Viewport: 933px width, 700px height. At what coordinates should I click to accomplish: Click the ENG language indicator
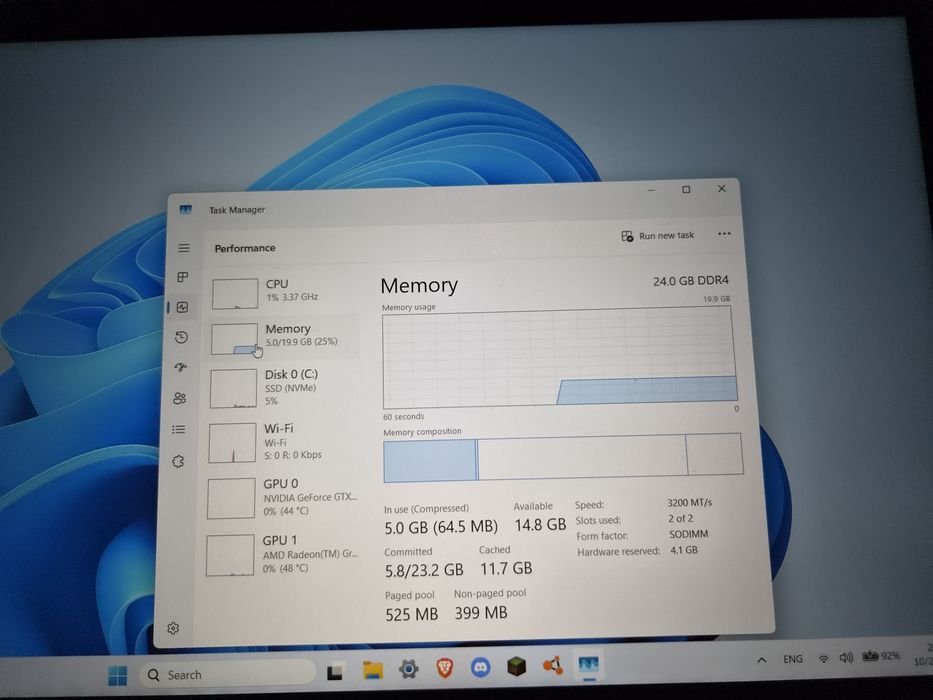pos(793,659)
